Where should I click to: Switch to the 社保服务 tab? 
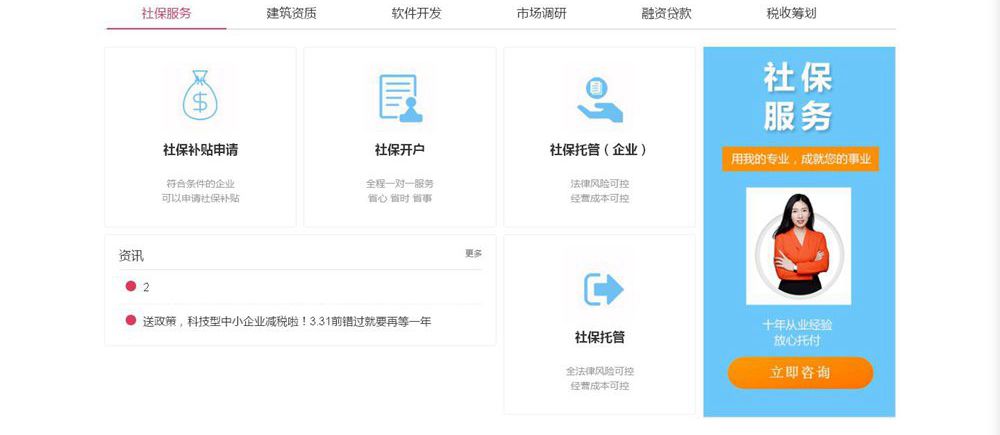coord(166,14)
